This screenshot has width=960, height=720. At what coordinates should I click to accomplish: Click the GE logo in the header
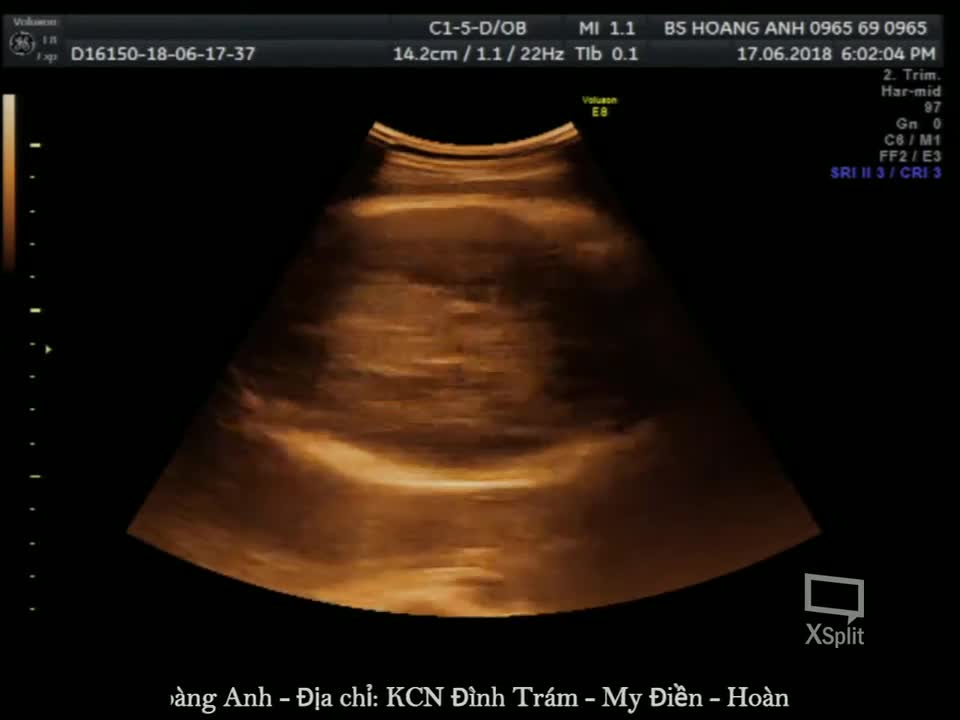22,44
